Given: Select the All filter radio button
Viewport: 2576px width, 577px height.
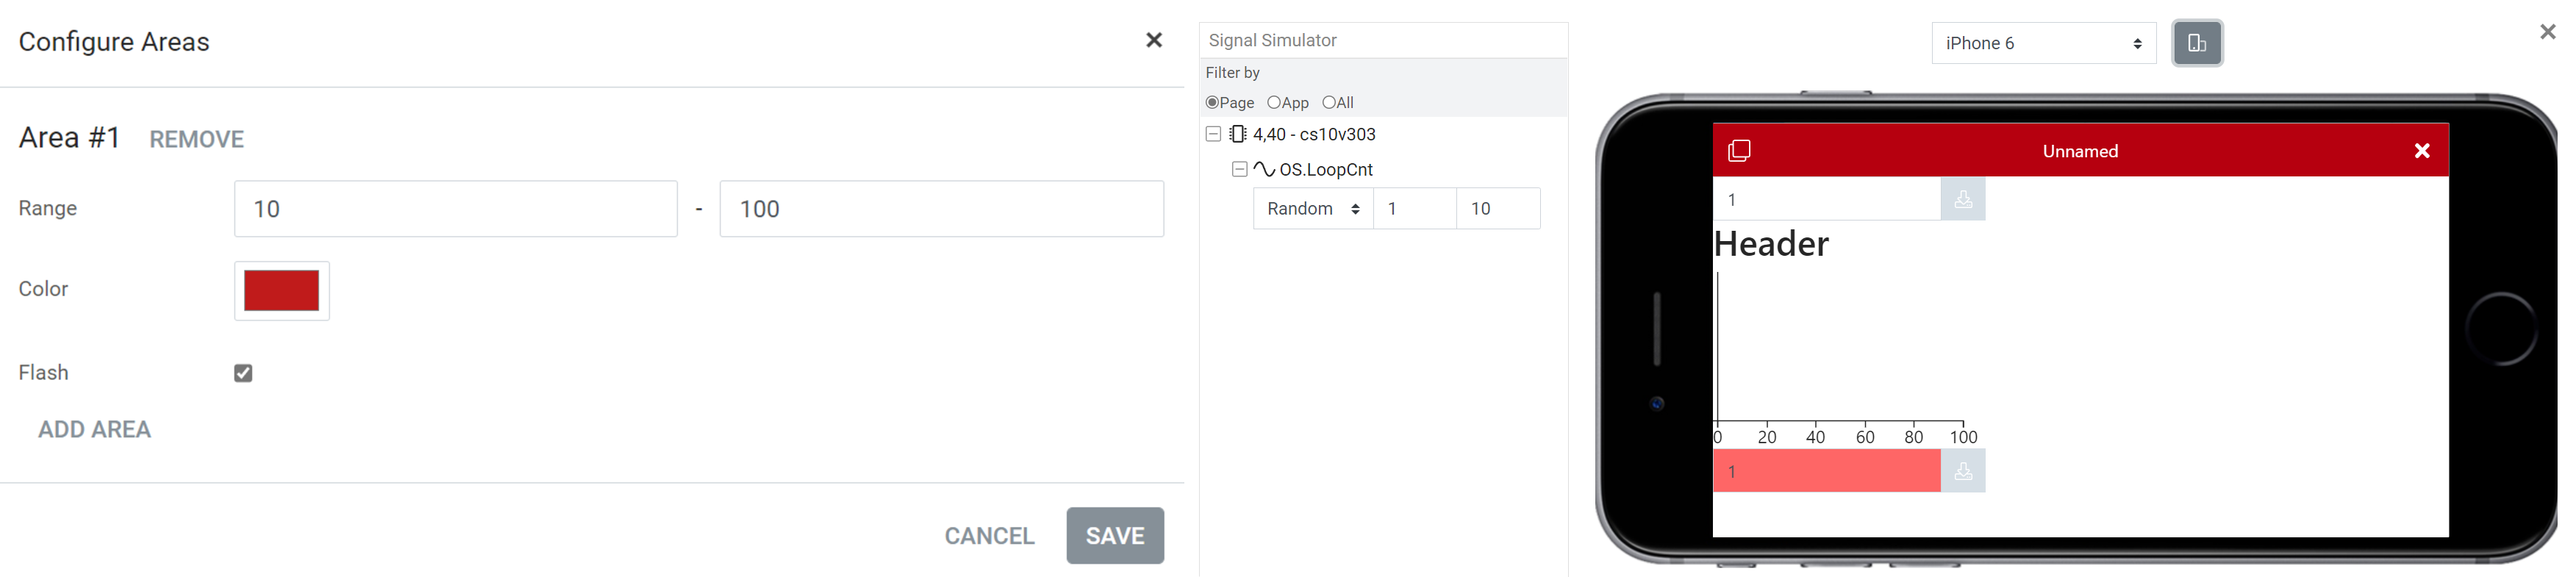Looking at the screenshot, I should [1327, 102].
